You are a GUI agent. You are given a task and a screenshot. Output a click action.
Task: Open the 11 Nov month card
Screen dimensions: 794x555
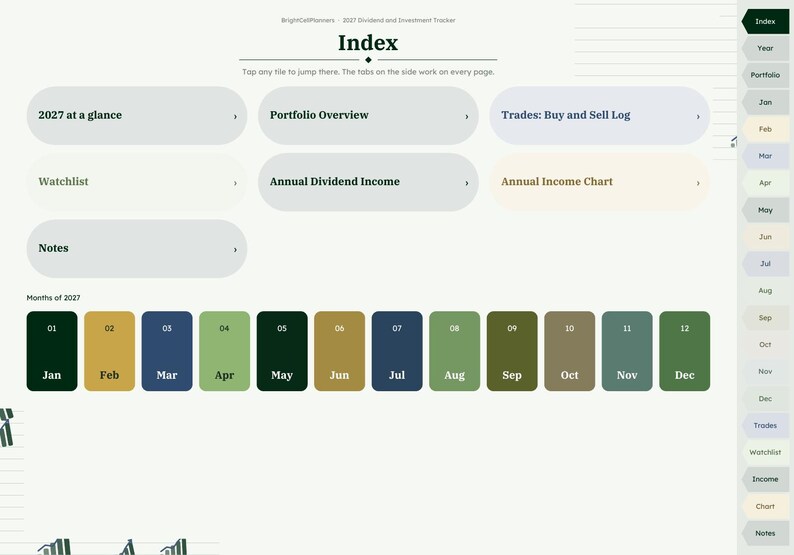coord(627,351)
